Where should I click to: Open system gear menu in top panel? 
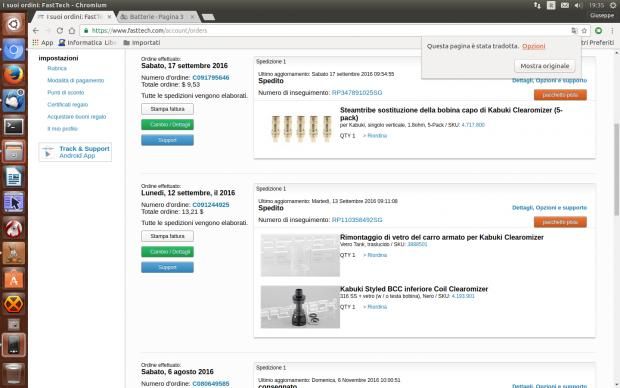(x=612, y=5)
